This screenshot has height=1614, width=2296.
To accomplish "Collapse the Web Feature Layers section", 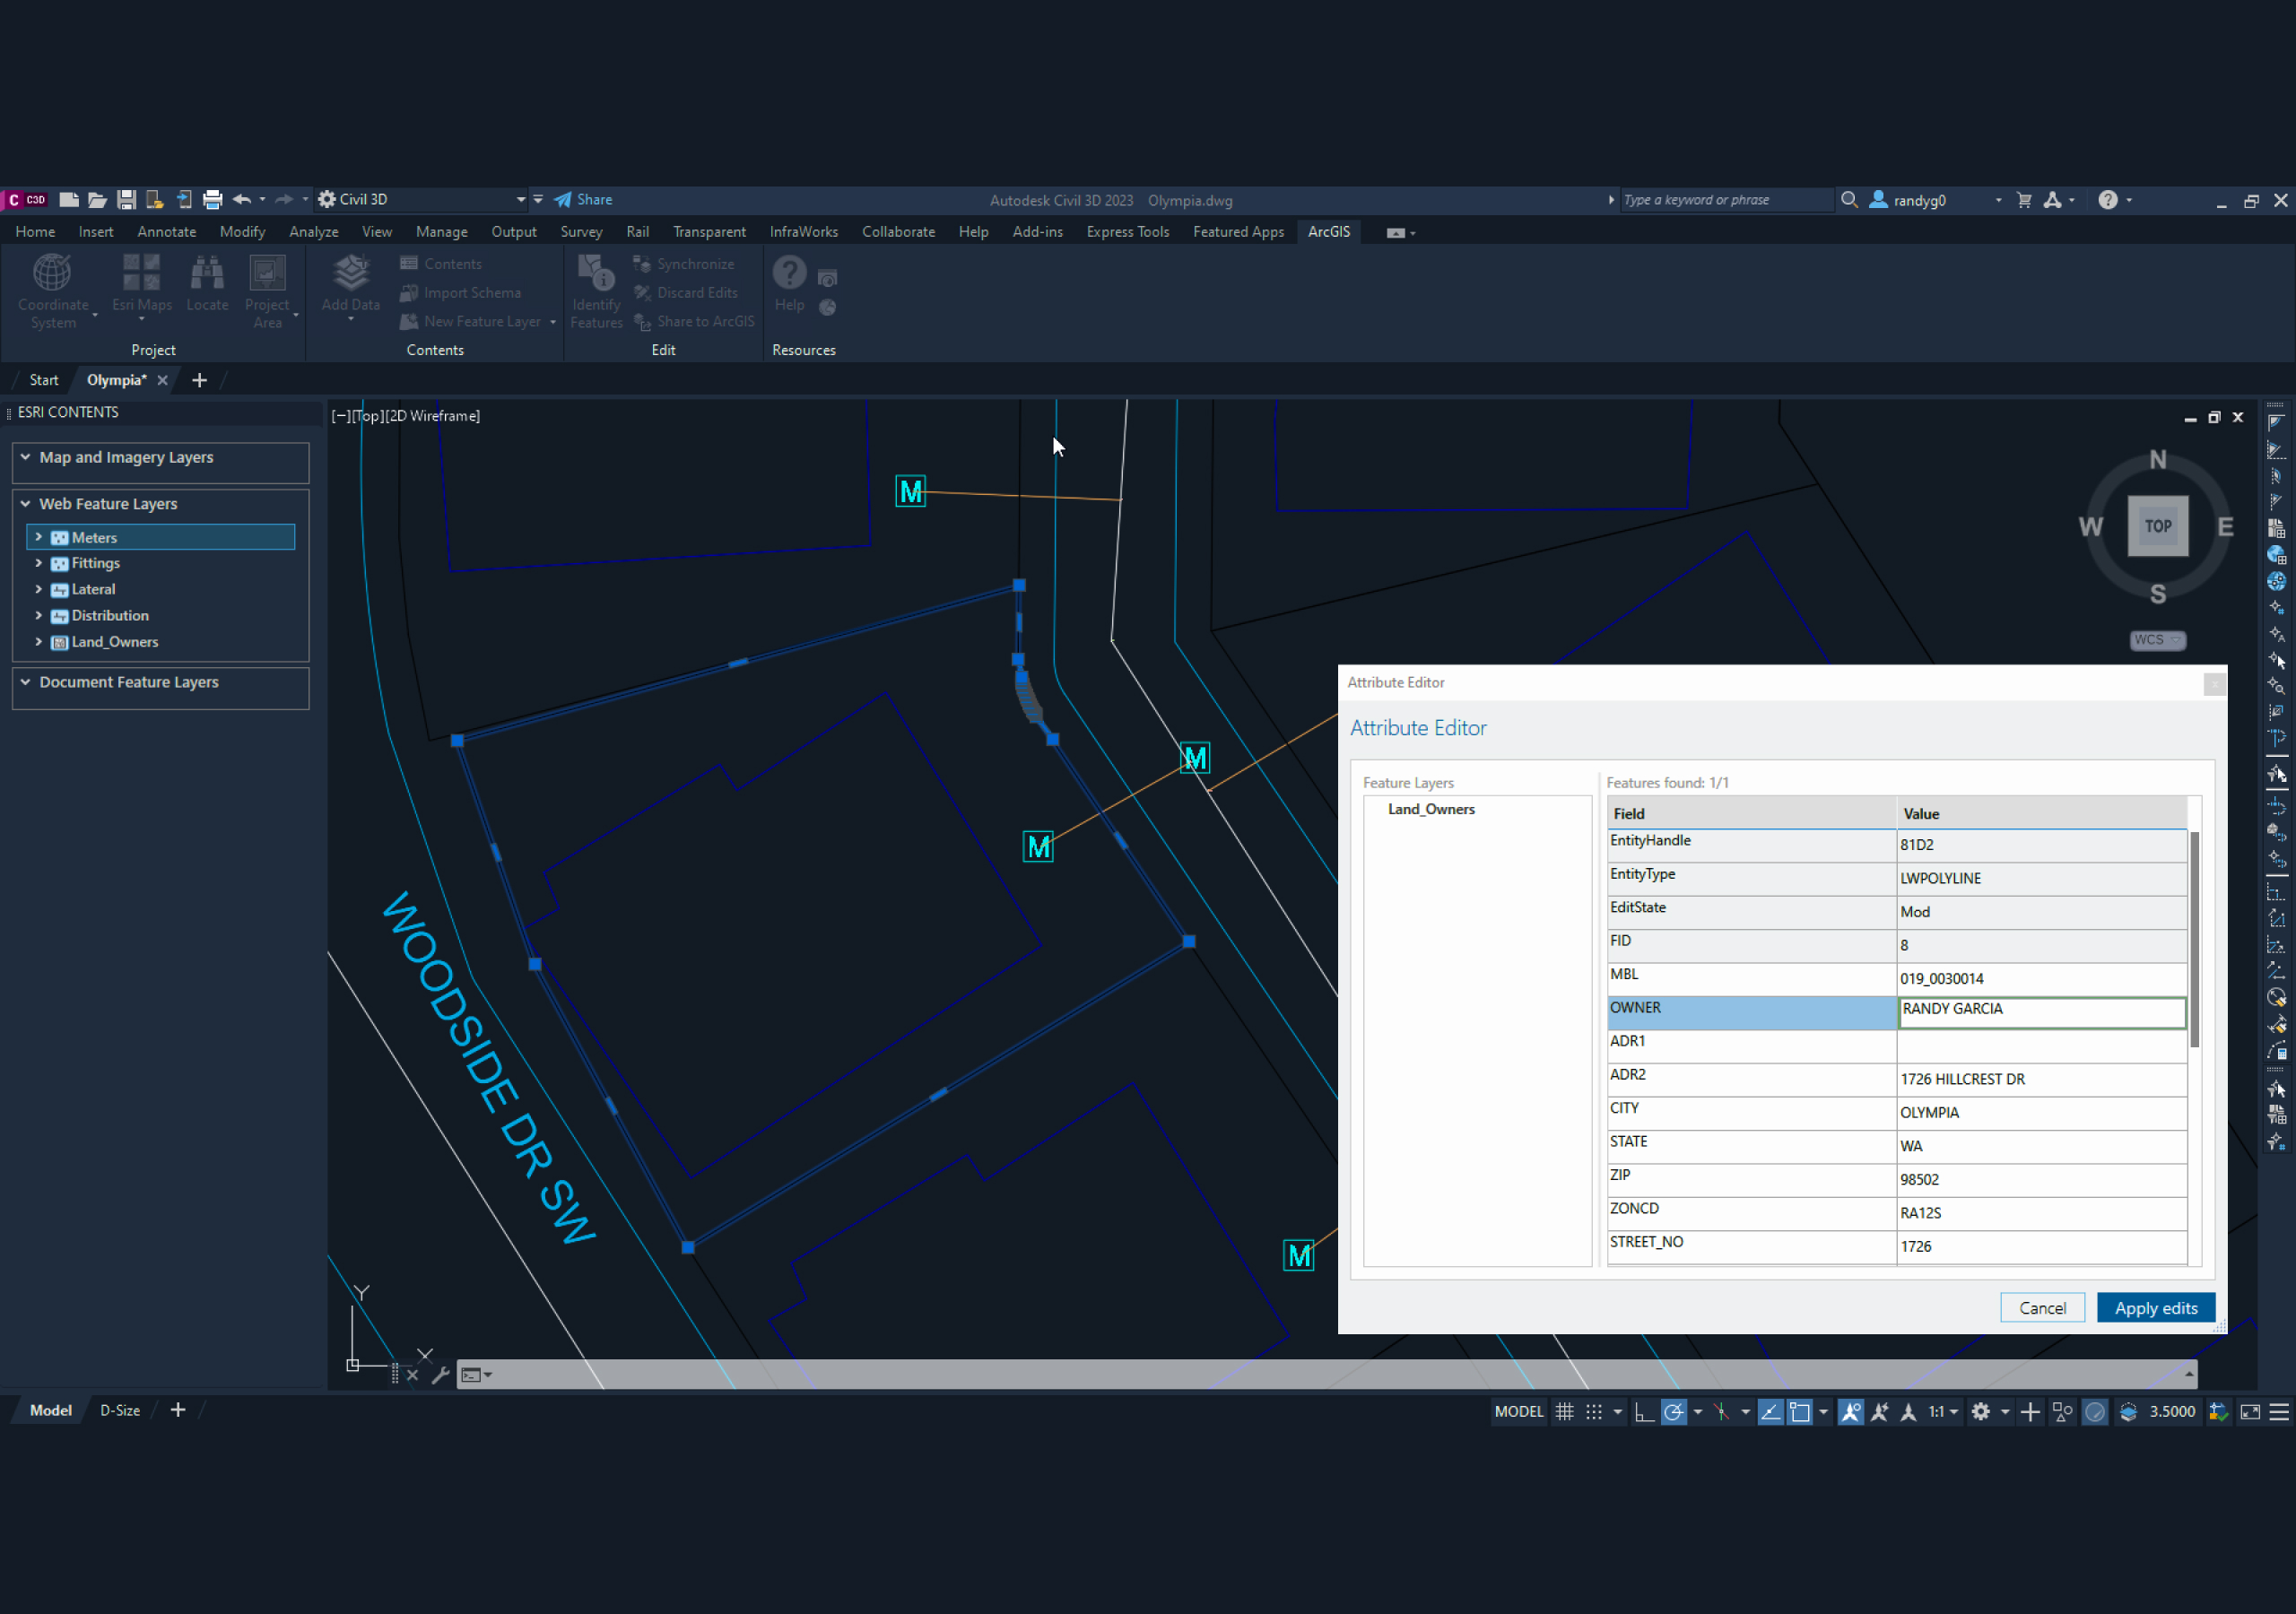I will coord(26,504).
